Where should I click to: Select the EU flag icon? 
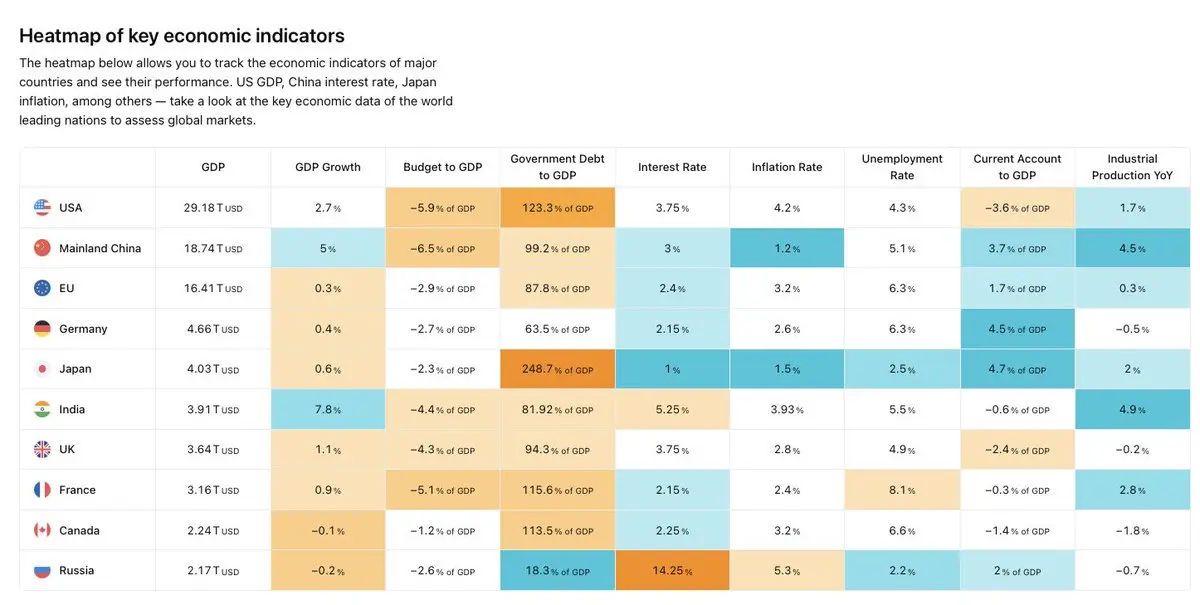(x=42, y=288)
